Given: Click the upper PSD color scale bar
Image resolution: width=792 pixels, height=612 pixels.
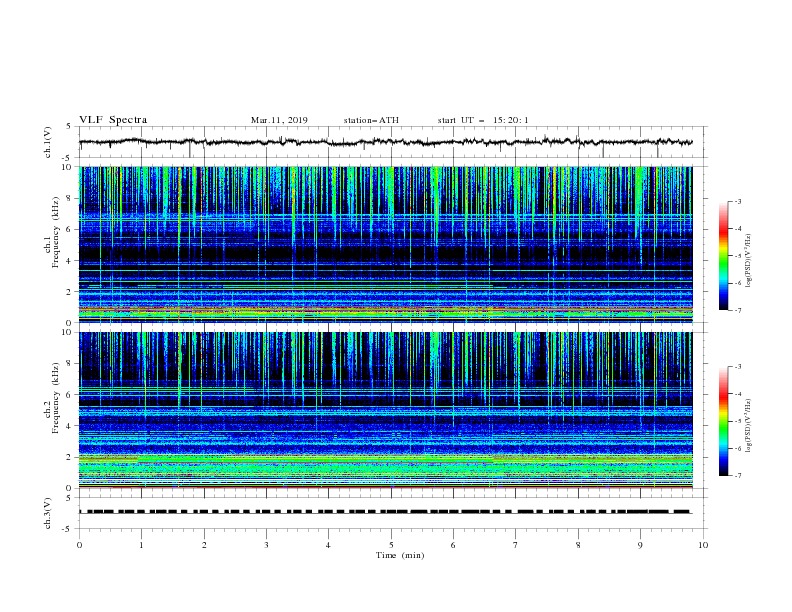Looking at the screenshot, I should pyautogui.click(x=724, y=256).
